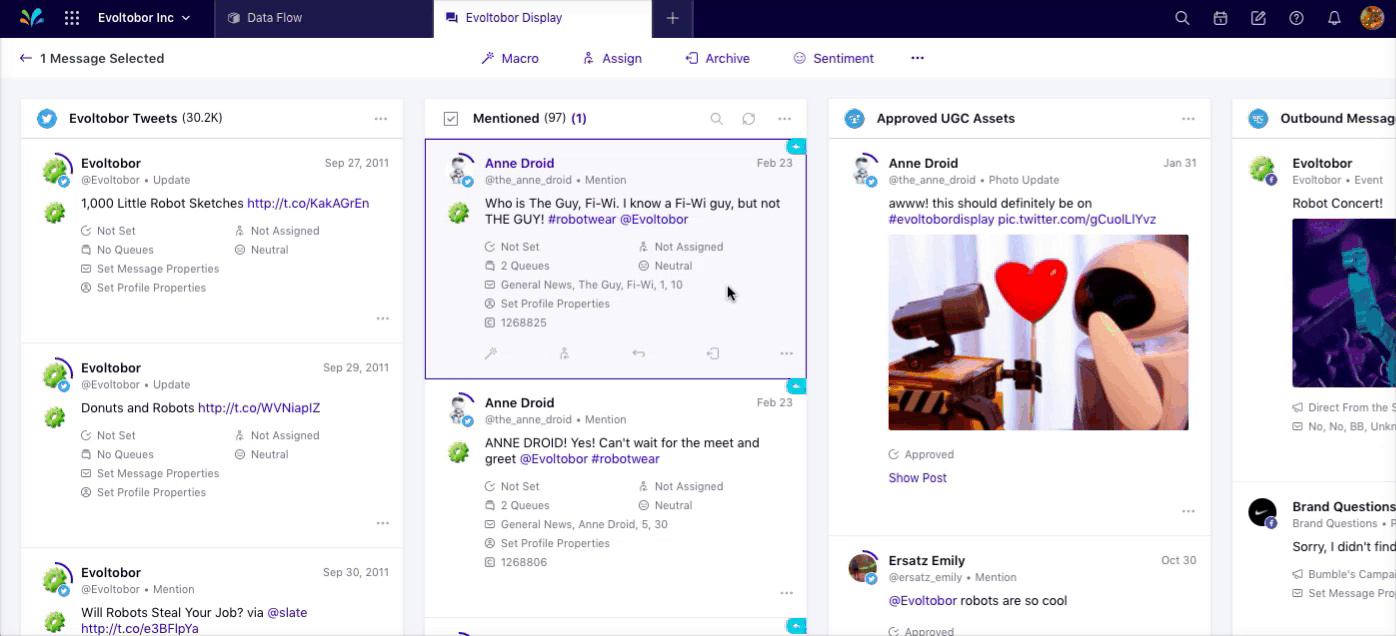This screenshot has width=1396, height=636.
Task: Click reply badge on selected message corner
Action: point(797,147)
